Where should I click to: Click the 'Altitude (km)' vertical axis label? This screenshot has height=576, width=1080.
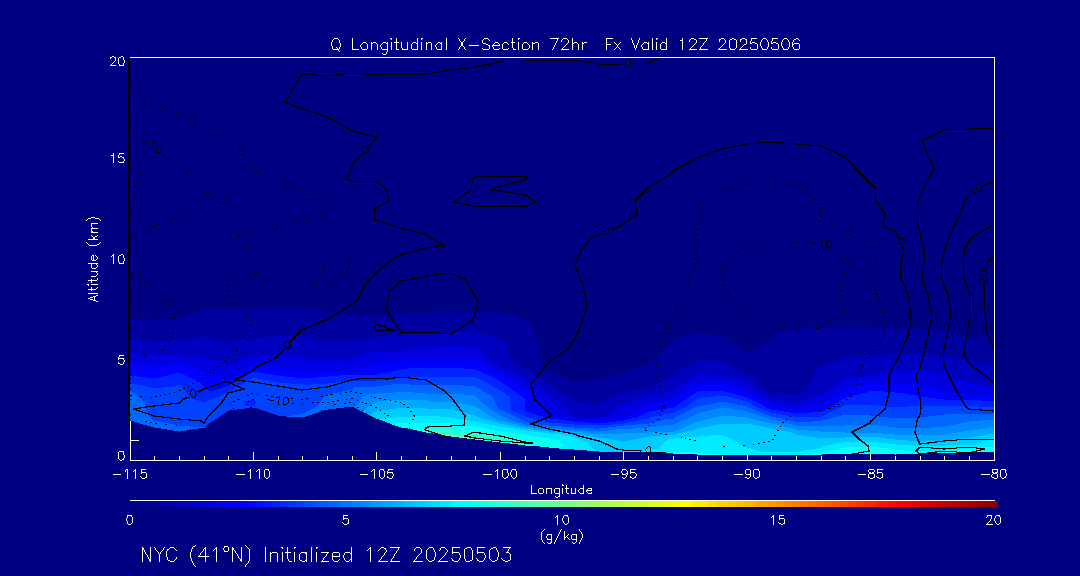93,259
